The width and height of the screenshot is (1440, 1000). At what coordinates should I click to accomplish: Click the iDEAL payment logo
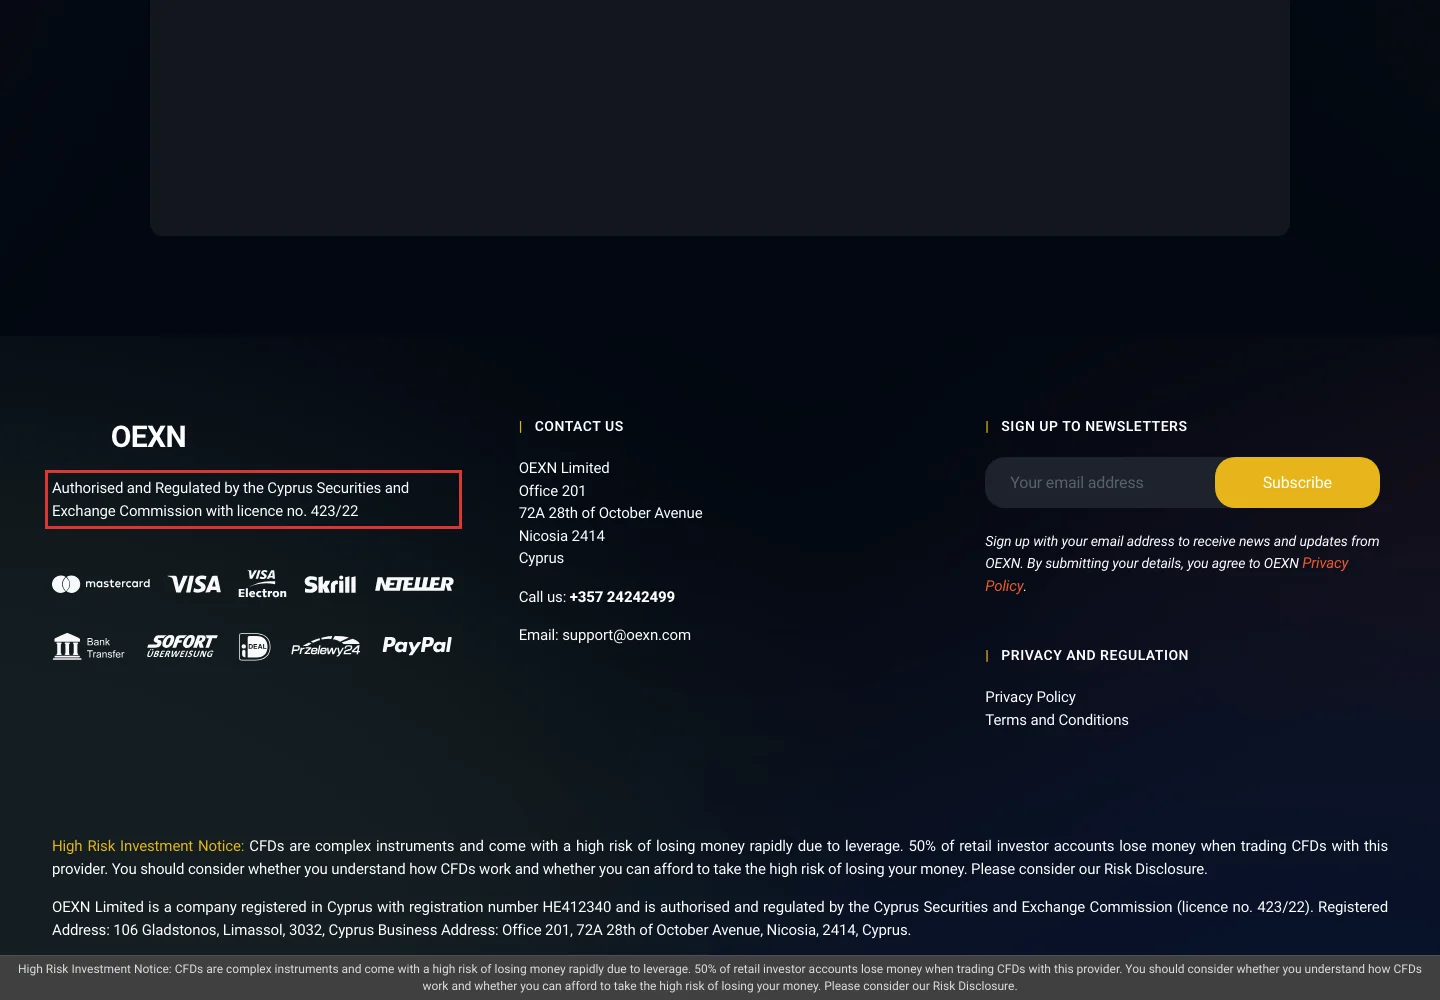click(x=254, y=647)
